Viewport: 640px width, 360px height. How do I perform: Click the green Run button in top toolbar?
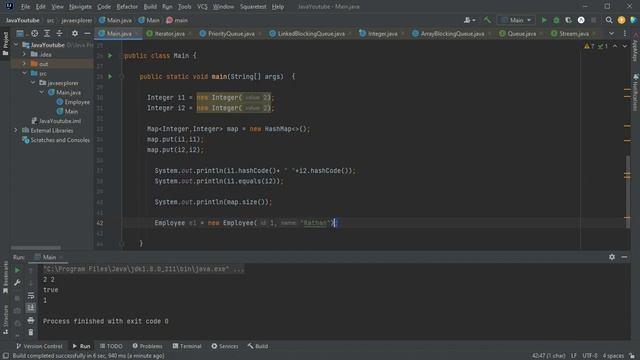click(544, 20)
